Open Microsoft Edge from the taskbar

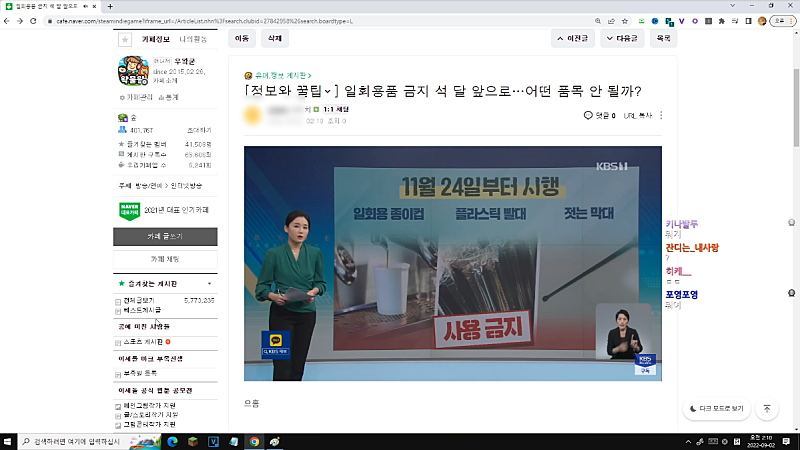pyautogui.click(x=171, y=441)
